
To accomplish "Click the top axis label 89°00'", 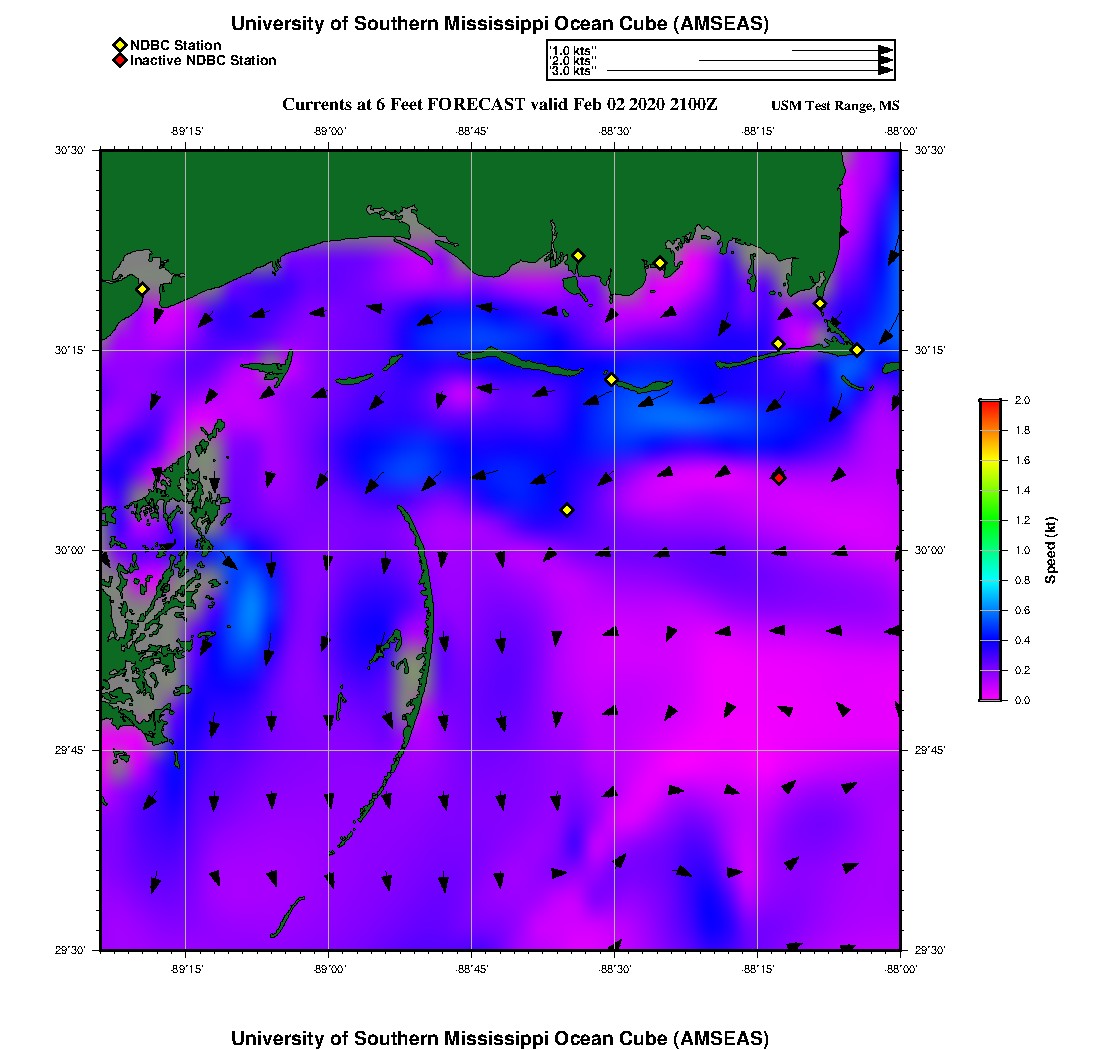I will coord(329,131).
